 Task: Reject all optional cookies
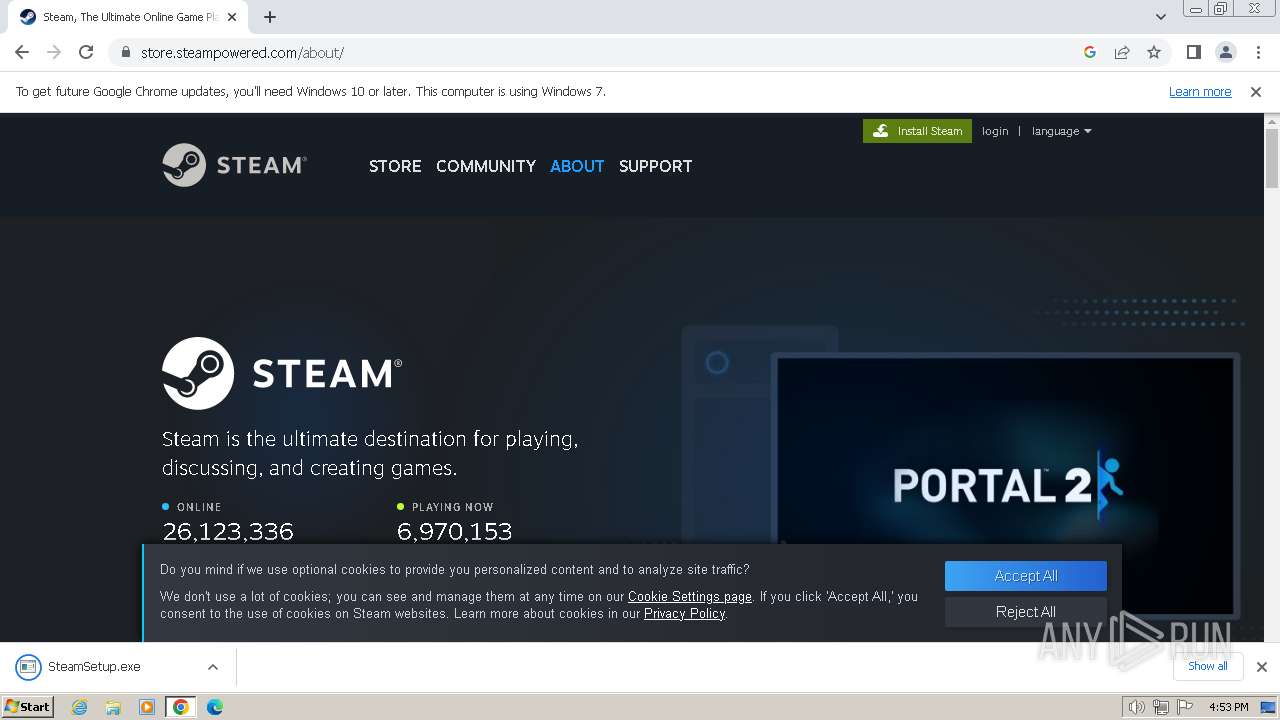[x=1026, y=612]
